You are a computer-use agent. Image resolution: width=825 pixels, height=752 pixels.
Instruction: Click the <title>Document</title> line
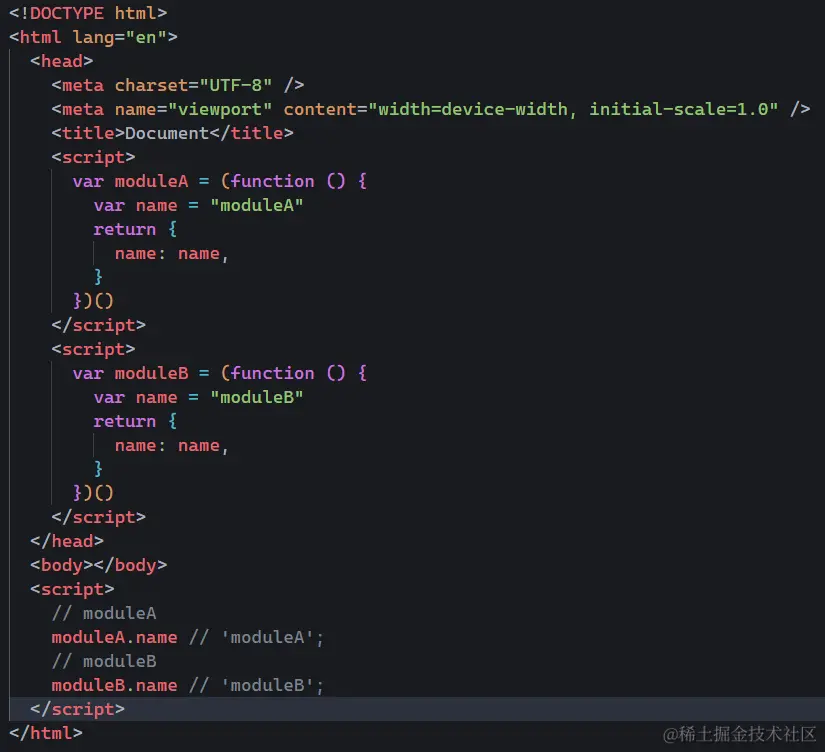(x=173, y=133)
